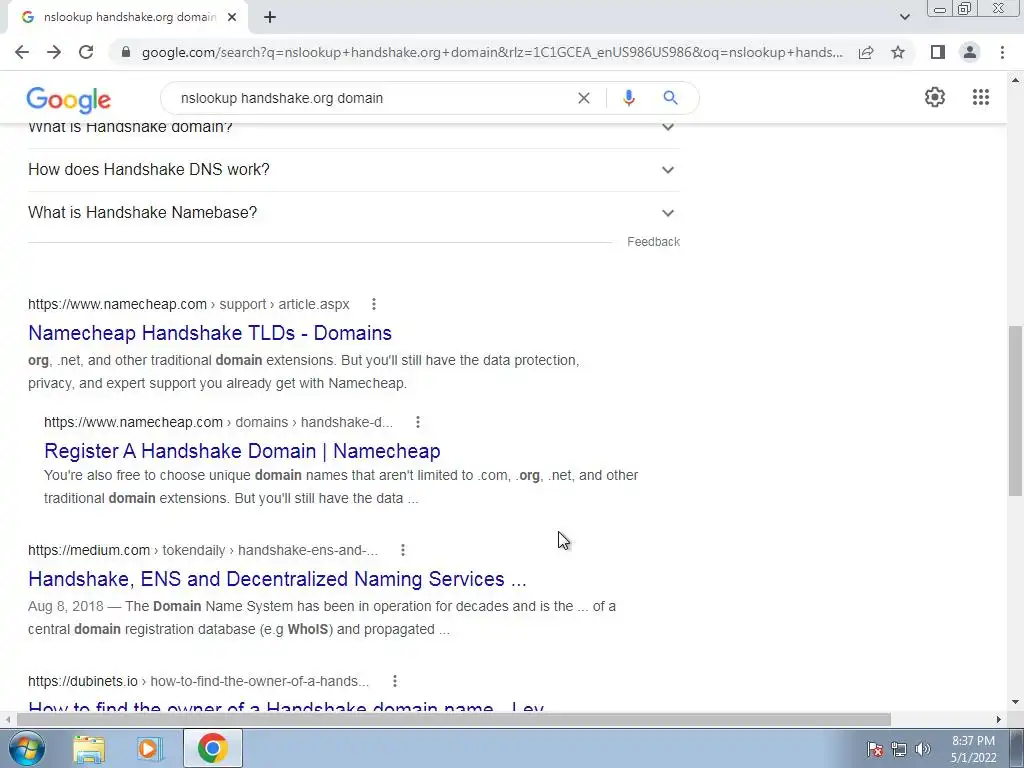
Task: Open the tab search dropdown arrow
Action: pyautogui.click(x=904, y=17)
